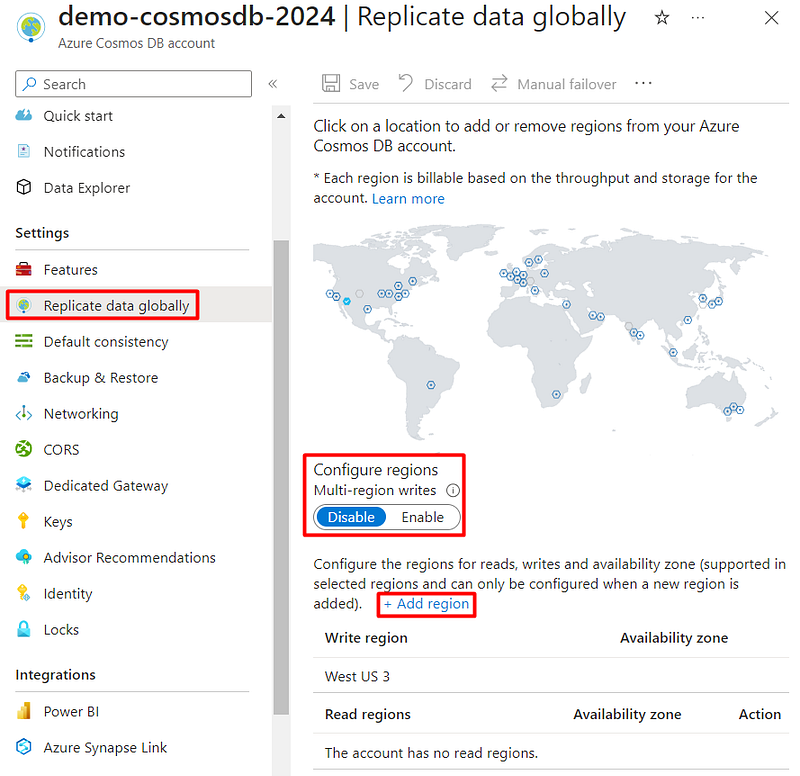Image resolution: width=800 pixels, height=776 pixels.
Task: Click the sidebar scroll up arrow
Action: tap(281, 116)
